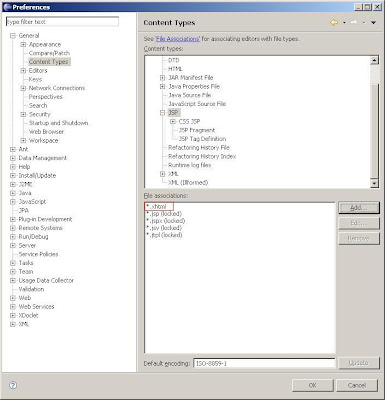Open the File Associations link

point(178,39)
